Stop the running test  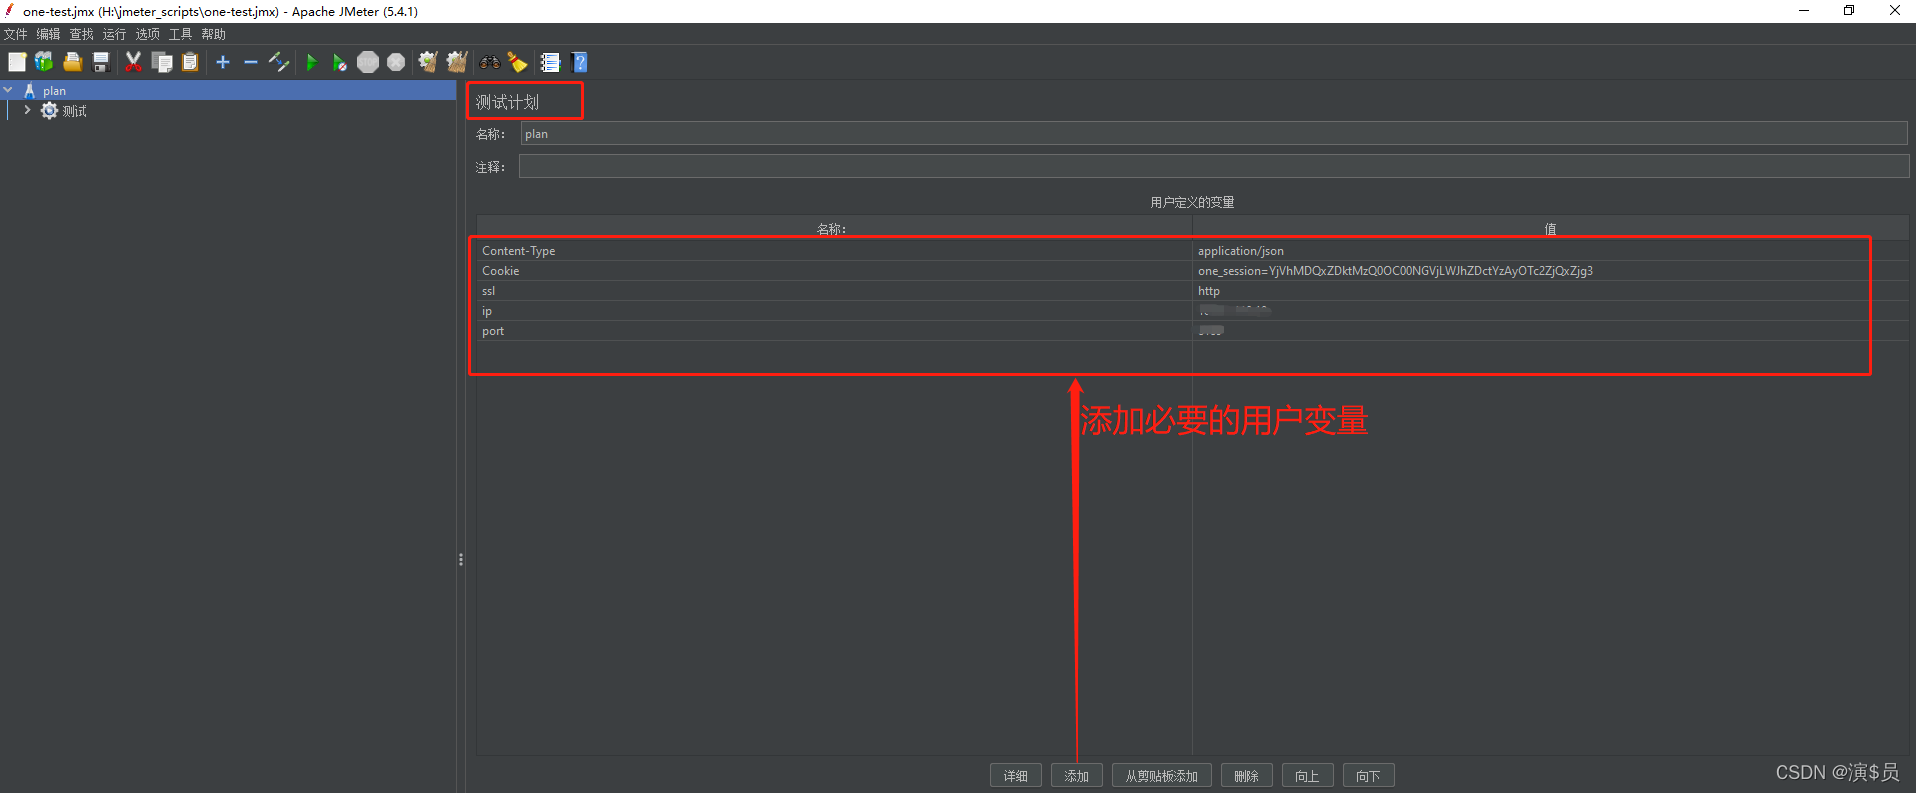pyautogui.click(x=368, y=62)
